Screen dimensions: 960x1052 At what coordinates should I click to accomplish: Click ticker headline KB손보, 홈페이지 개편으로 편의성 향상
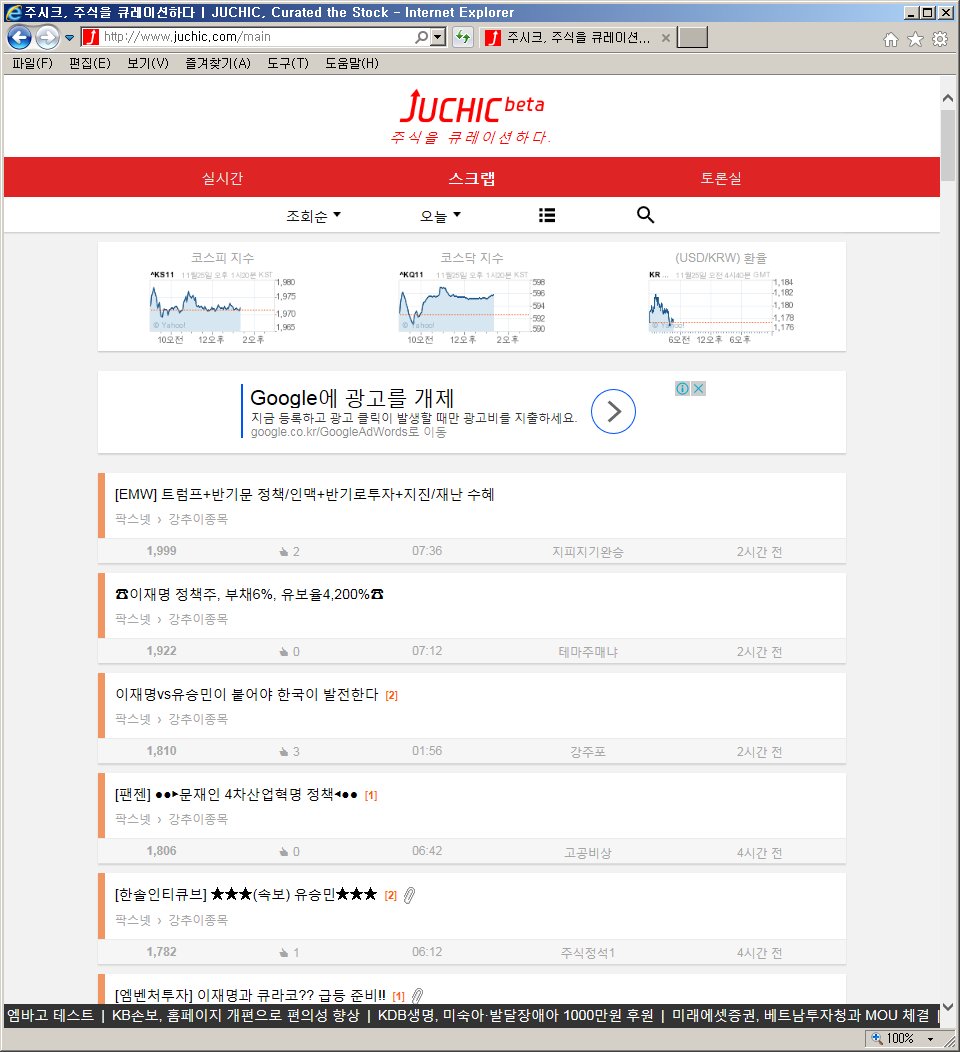235,1015
